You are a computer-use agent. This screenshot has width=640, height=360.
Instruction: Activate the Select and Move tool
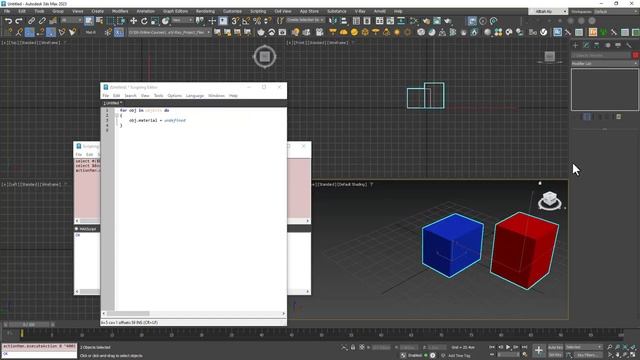click(x=133, y=21)
